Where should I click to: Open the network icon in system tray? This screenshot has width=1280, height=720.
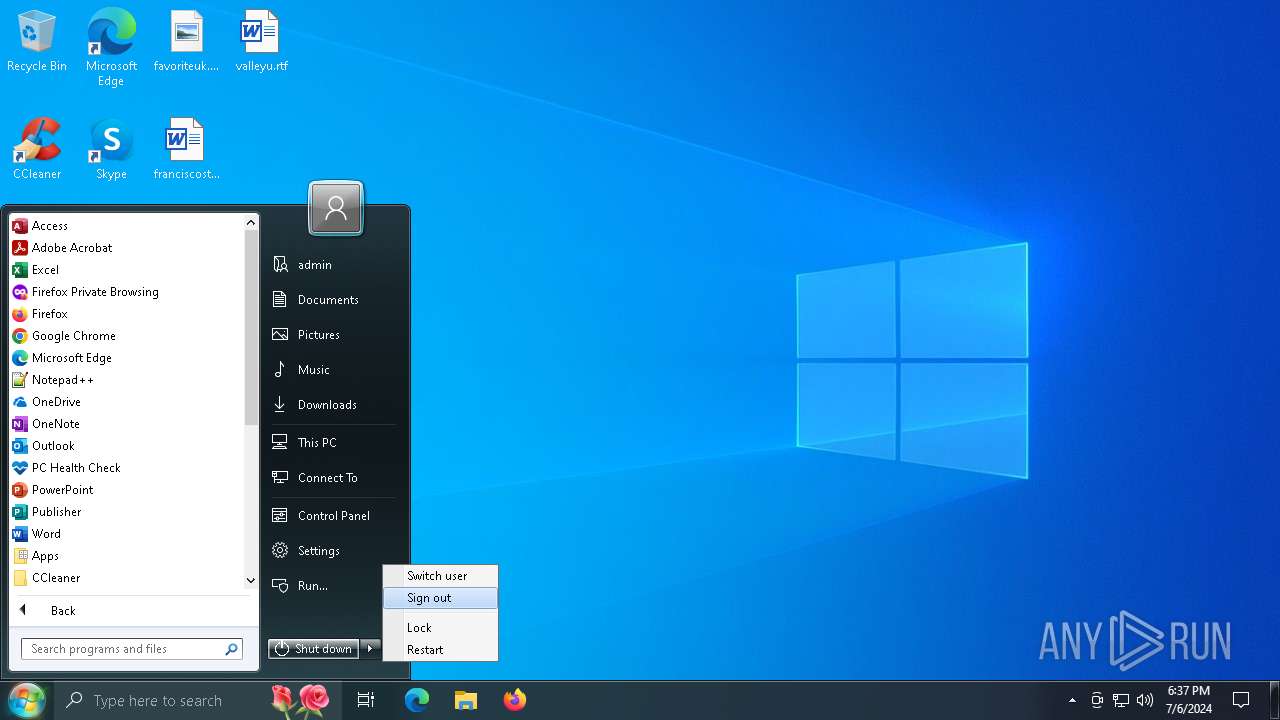coord(1121,700)
